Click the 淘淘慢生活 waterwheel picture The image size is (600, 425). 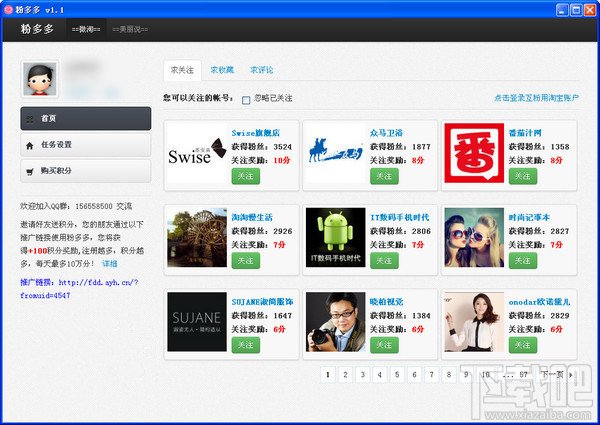(x=197, y=237)
